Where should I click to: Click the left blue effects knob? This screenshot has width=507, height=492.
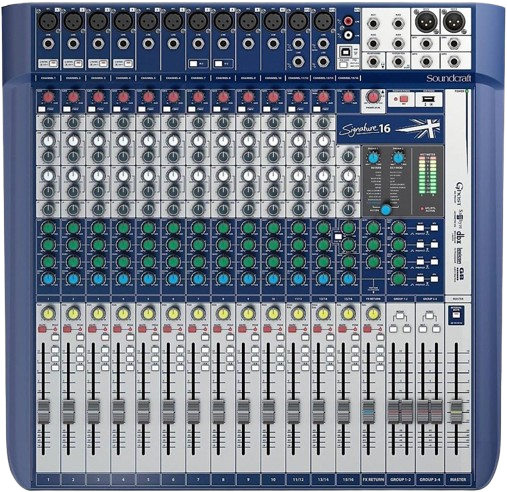pyautogui.click(x=373, y=158)
